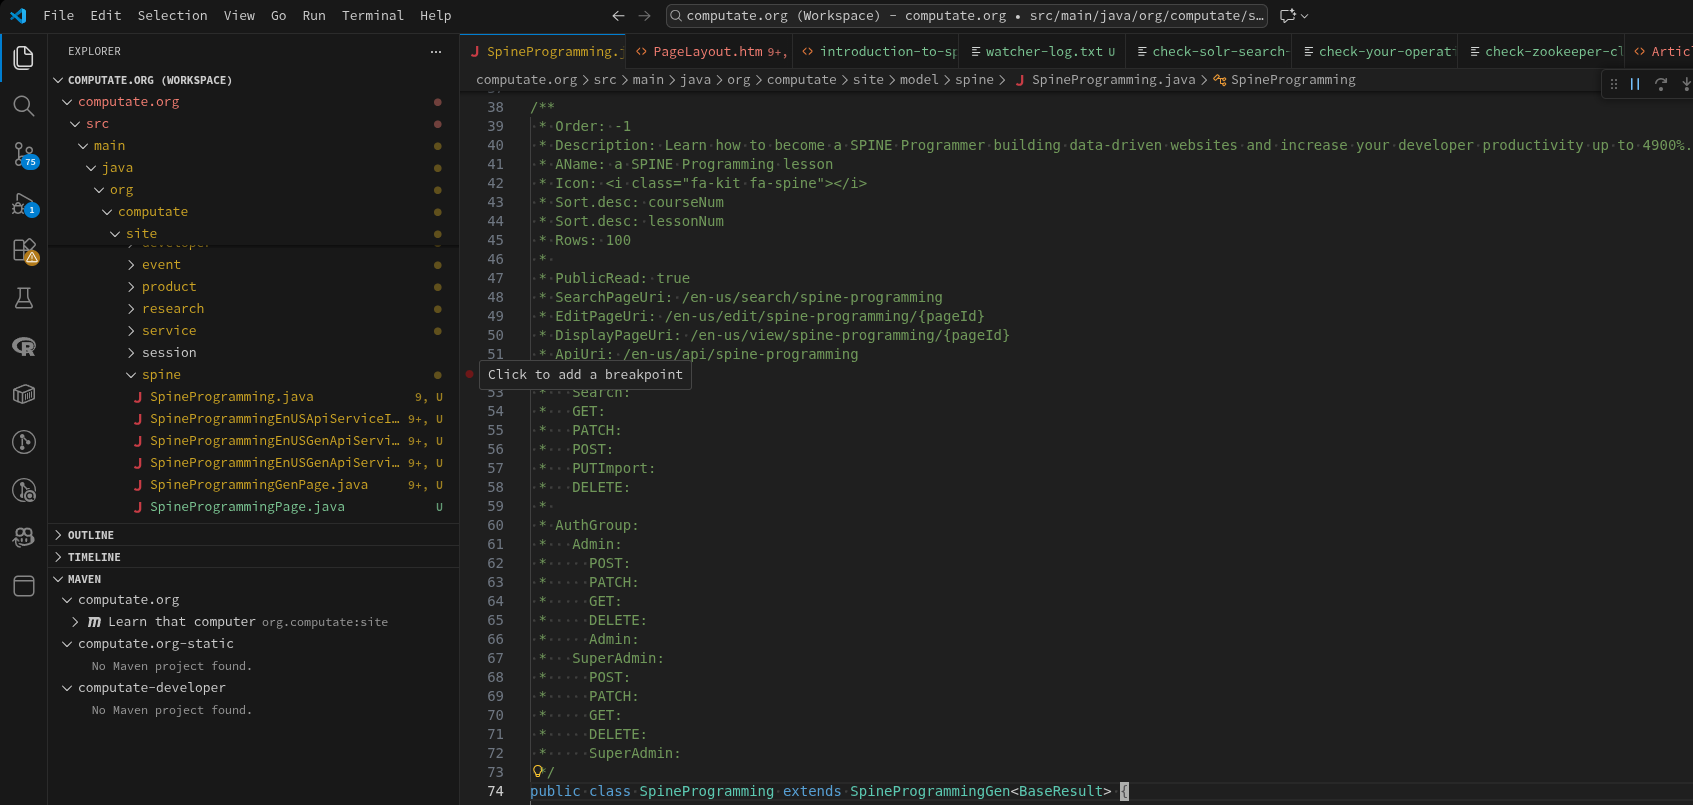Open the Selection menu
The image size is (1693, 805).
[173, 15]
